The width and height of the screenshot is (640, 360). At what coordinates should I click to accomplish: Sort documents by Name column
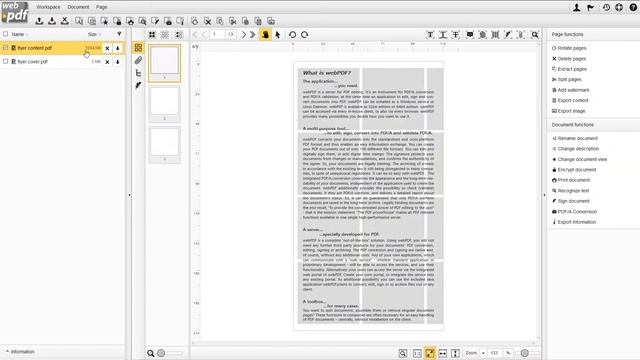click(x=18, y=34)
